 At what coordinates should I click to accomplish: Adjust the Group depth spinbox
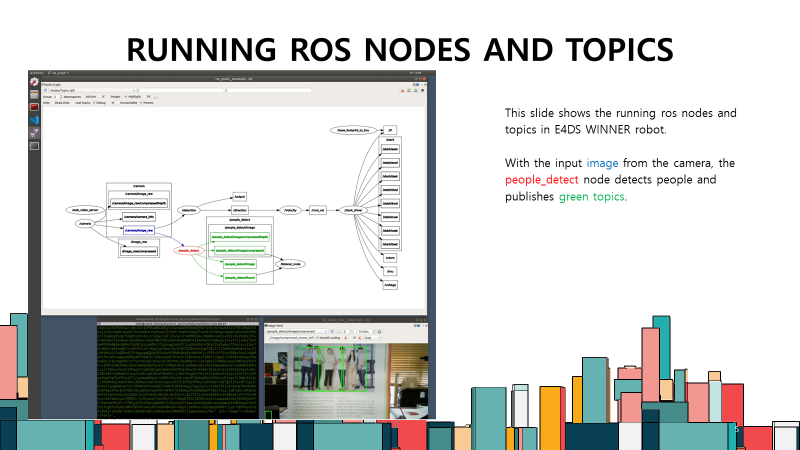click(x=58, y=96)
